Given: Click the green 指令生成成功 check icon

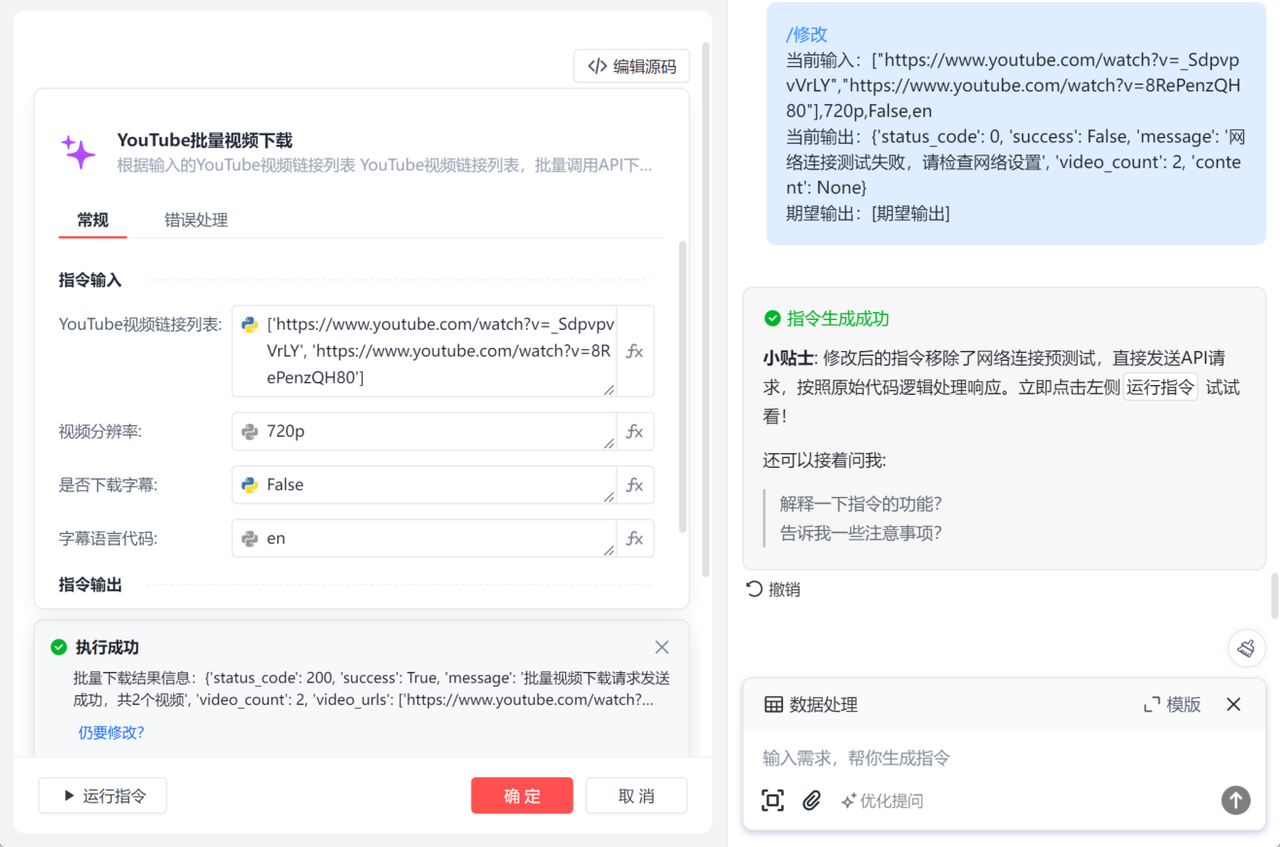Looking at the screenshot, I should [772, 318].
